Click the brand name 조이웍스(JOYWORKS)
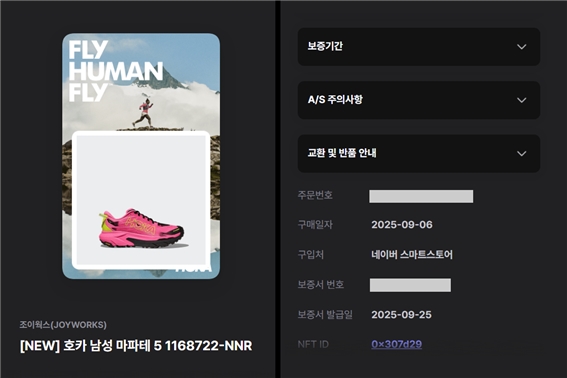567x378 pixels. (63, 325)
